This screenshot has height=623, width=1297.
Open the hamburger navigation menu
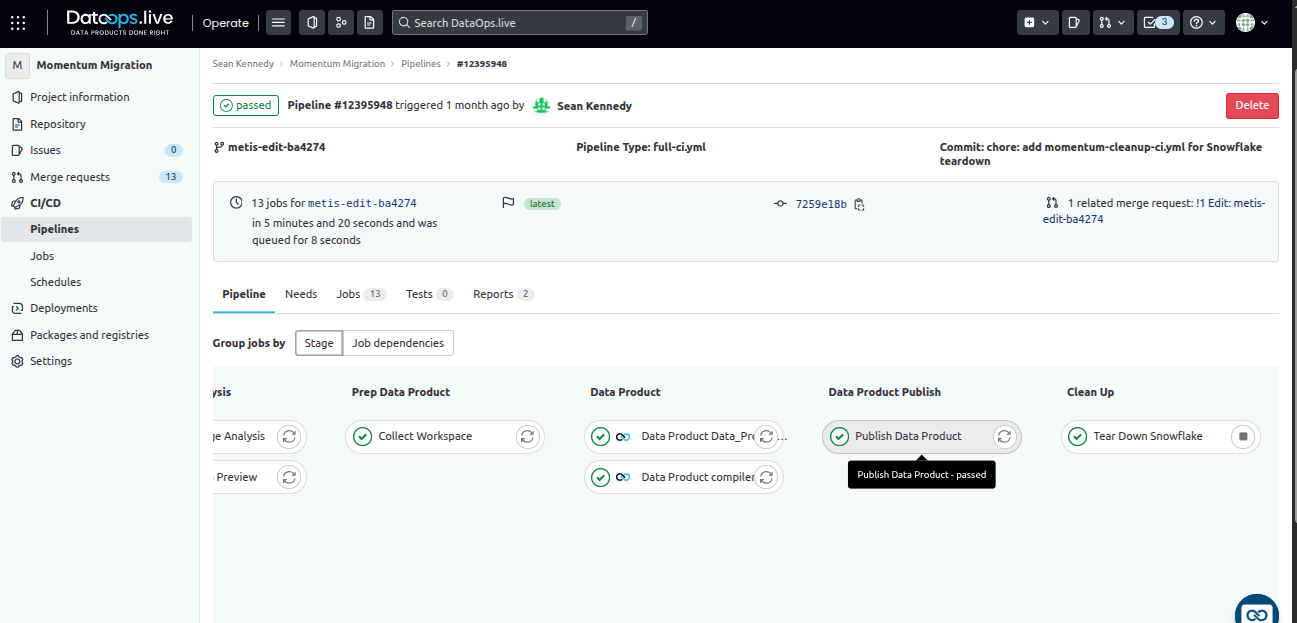click(279, 22)
